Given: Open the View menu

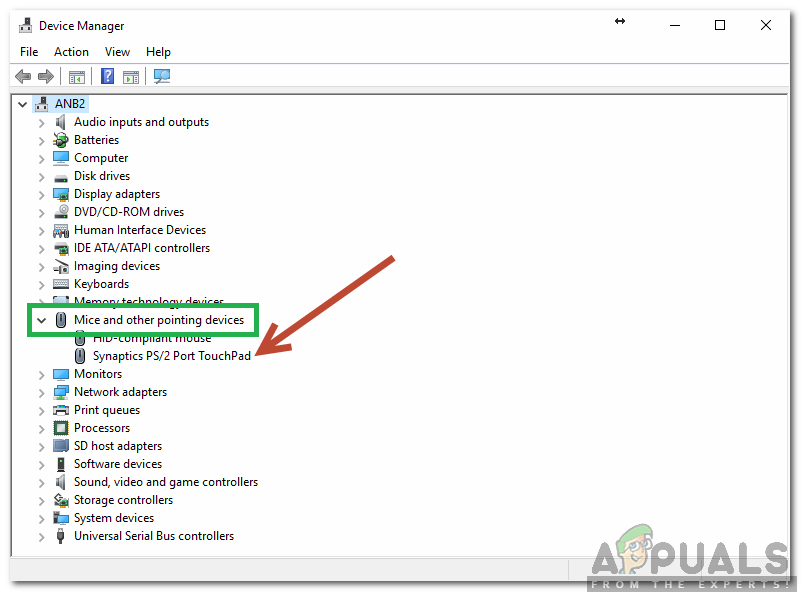Looking at the screenshot, I should 117,52.
